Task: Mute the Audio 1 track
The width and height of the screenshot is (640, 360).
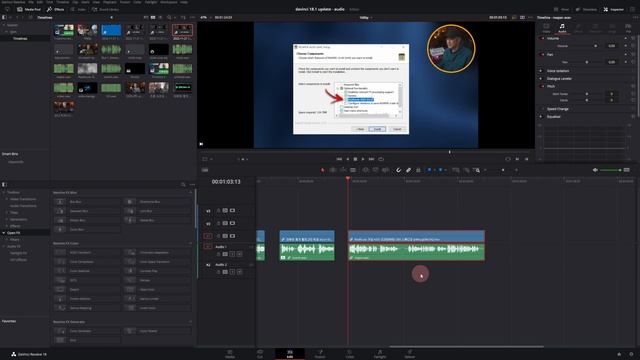Action: [x=240, y=254]
